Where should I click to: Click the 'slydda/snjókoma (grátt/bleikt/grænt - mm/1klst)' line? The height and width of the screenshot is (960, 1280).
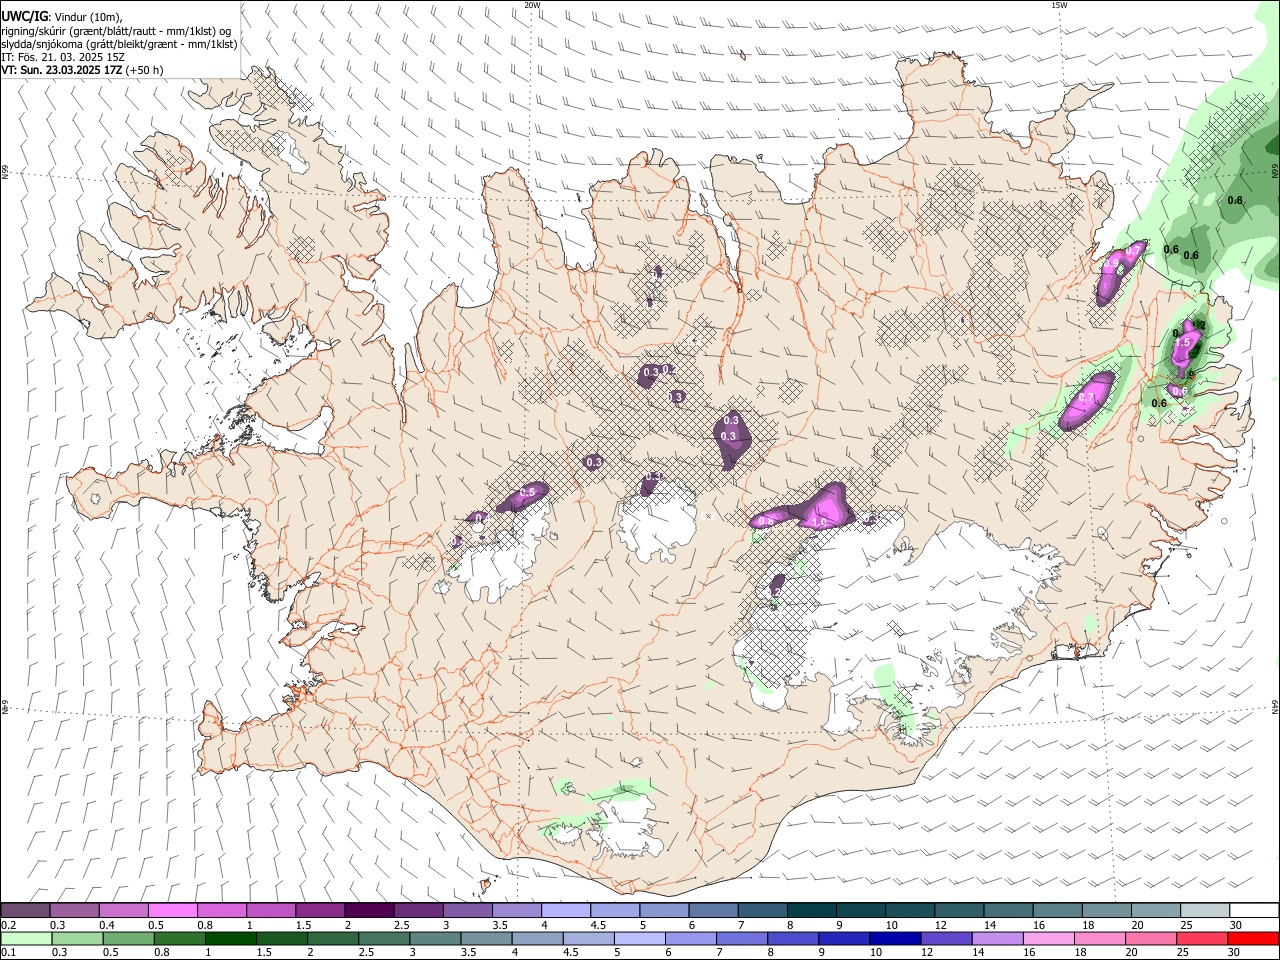click(x=119, y=44)
